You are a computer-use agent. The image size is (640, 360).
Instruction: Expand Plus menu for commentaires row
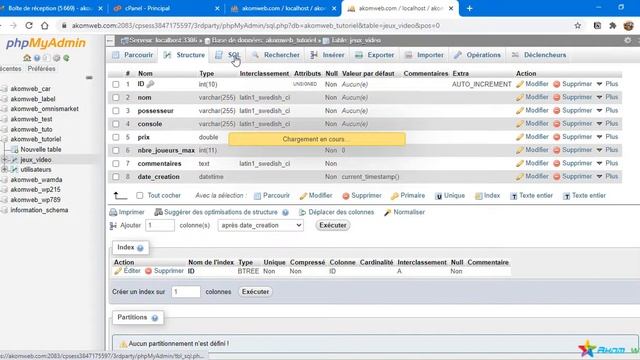(607, 163)
